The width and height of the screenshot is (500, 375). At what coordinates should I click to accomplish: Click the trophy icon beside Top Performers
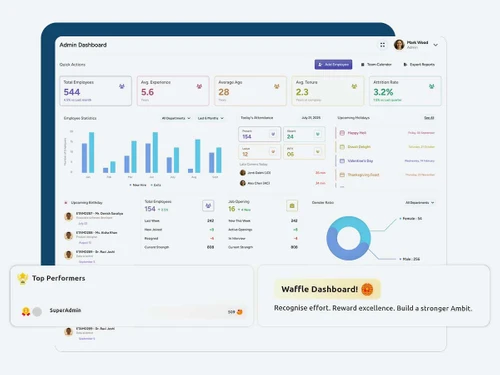[x=23, y=279]
